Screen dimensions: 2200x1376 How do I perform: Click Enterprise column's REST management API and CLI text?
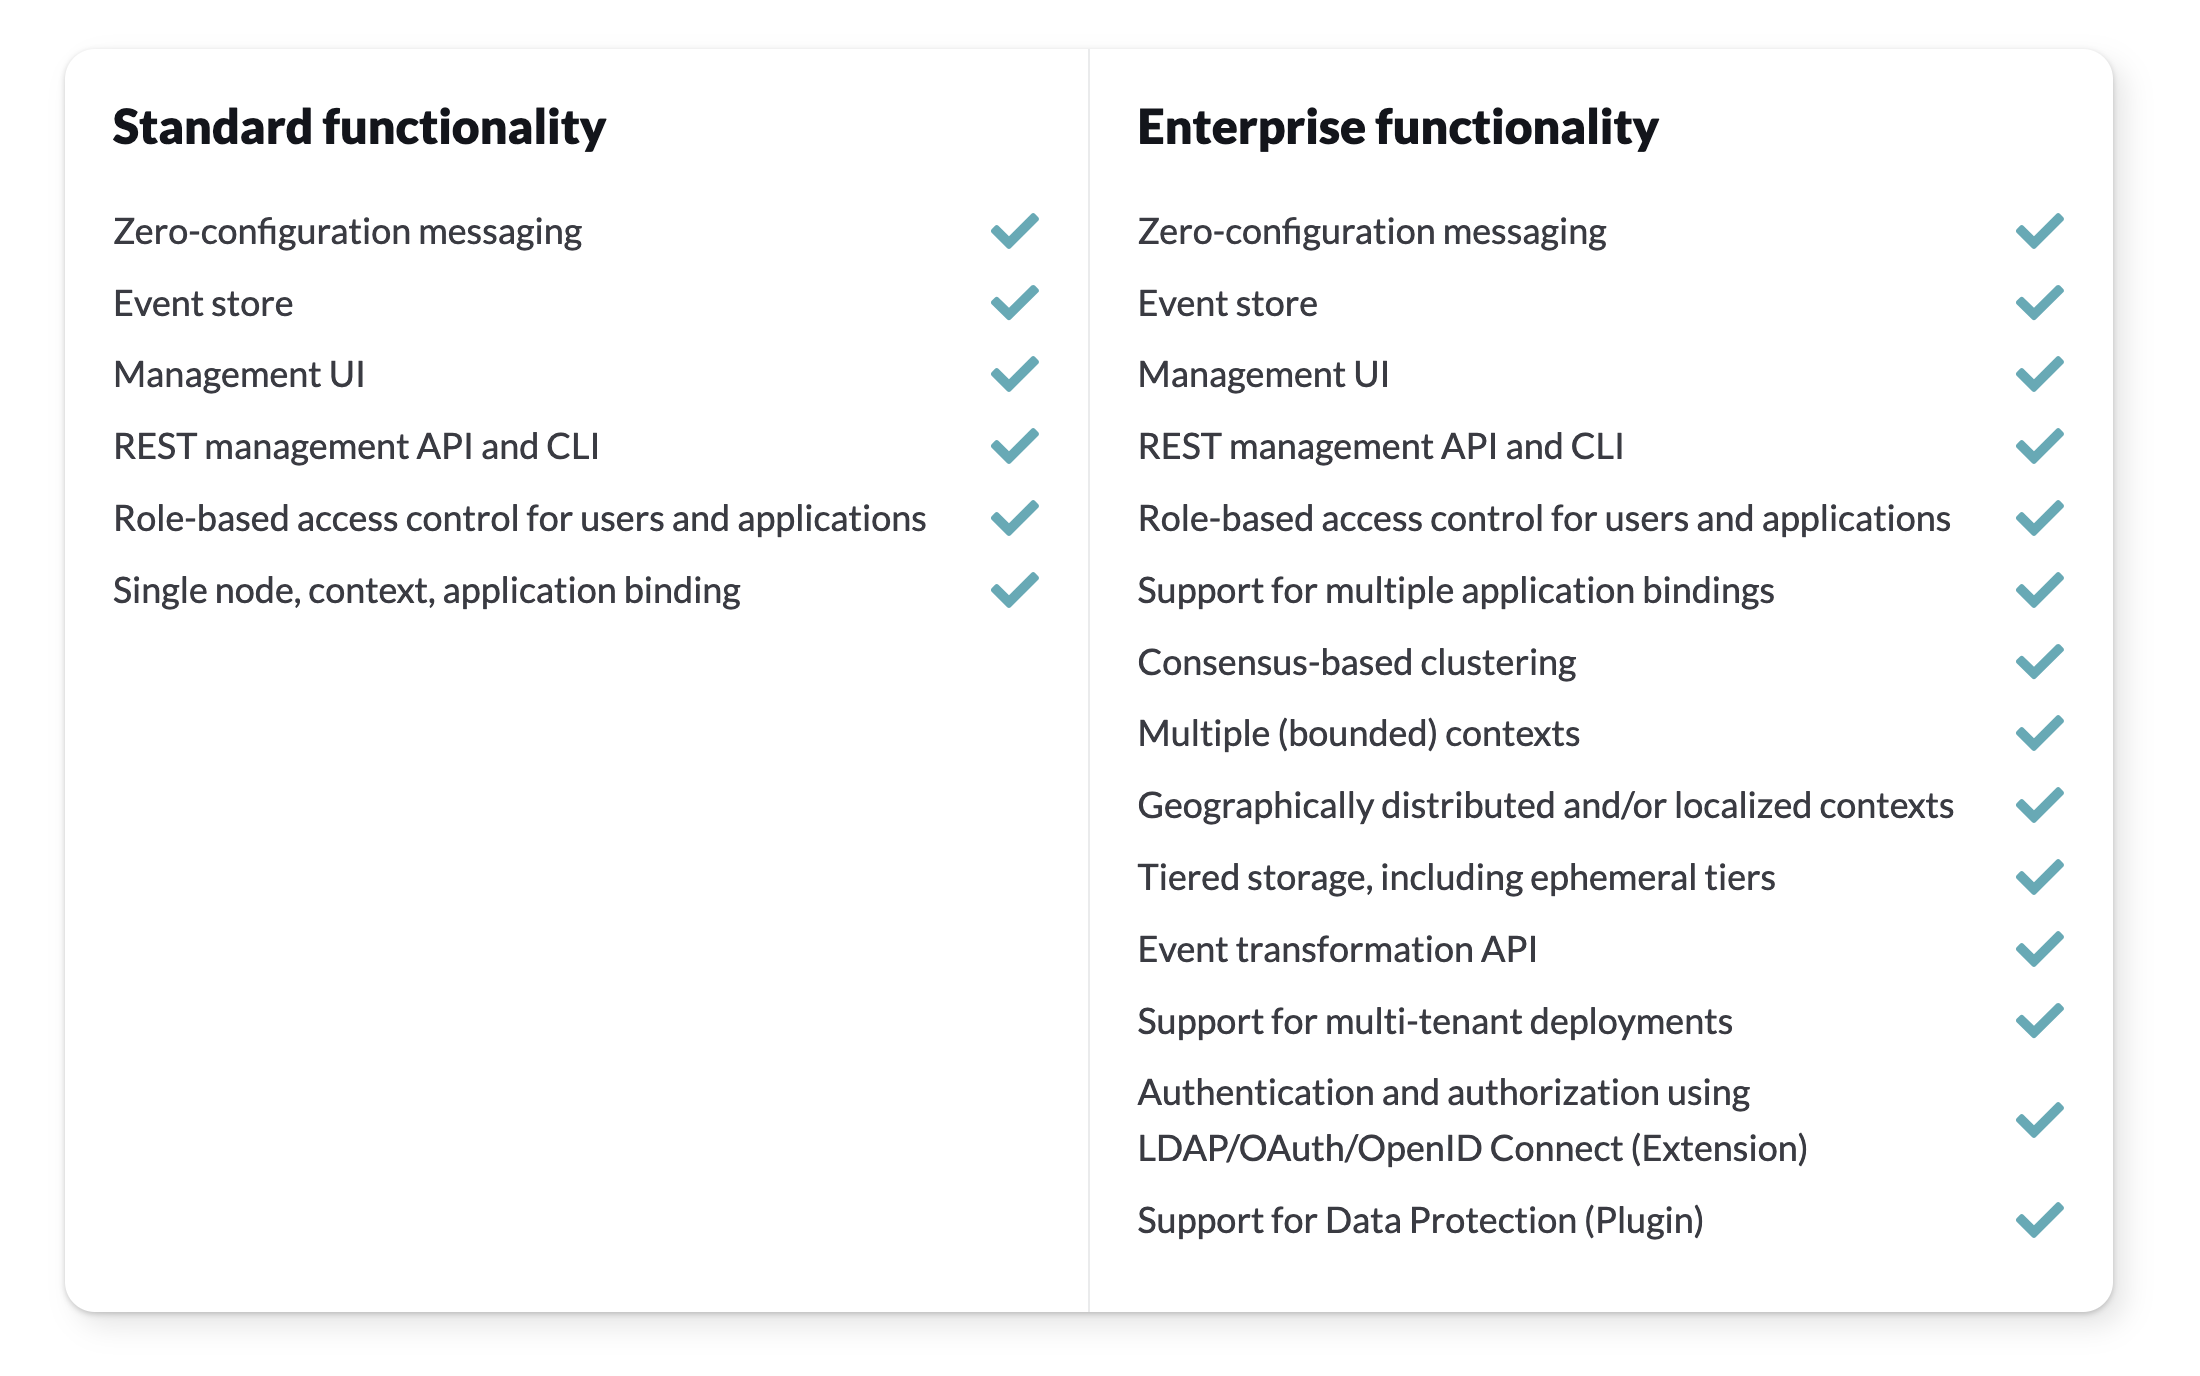pyautogui.click(x=1380, y=447)
